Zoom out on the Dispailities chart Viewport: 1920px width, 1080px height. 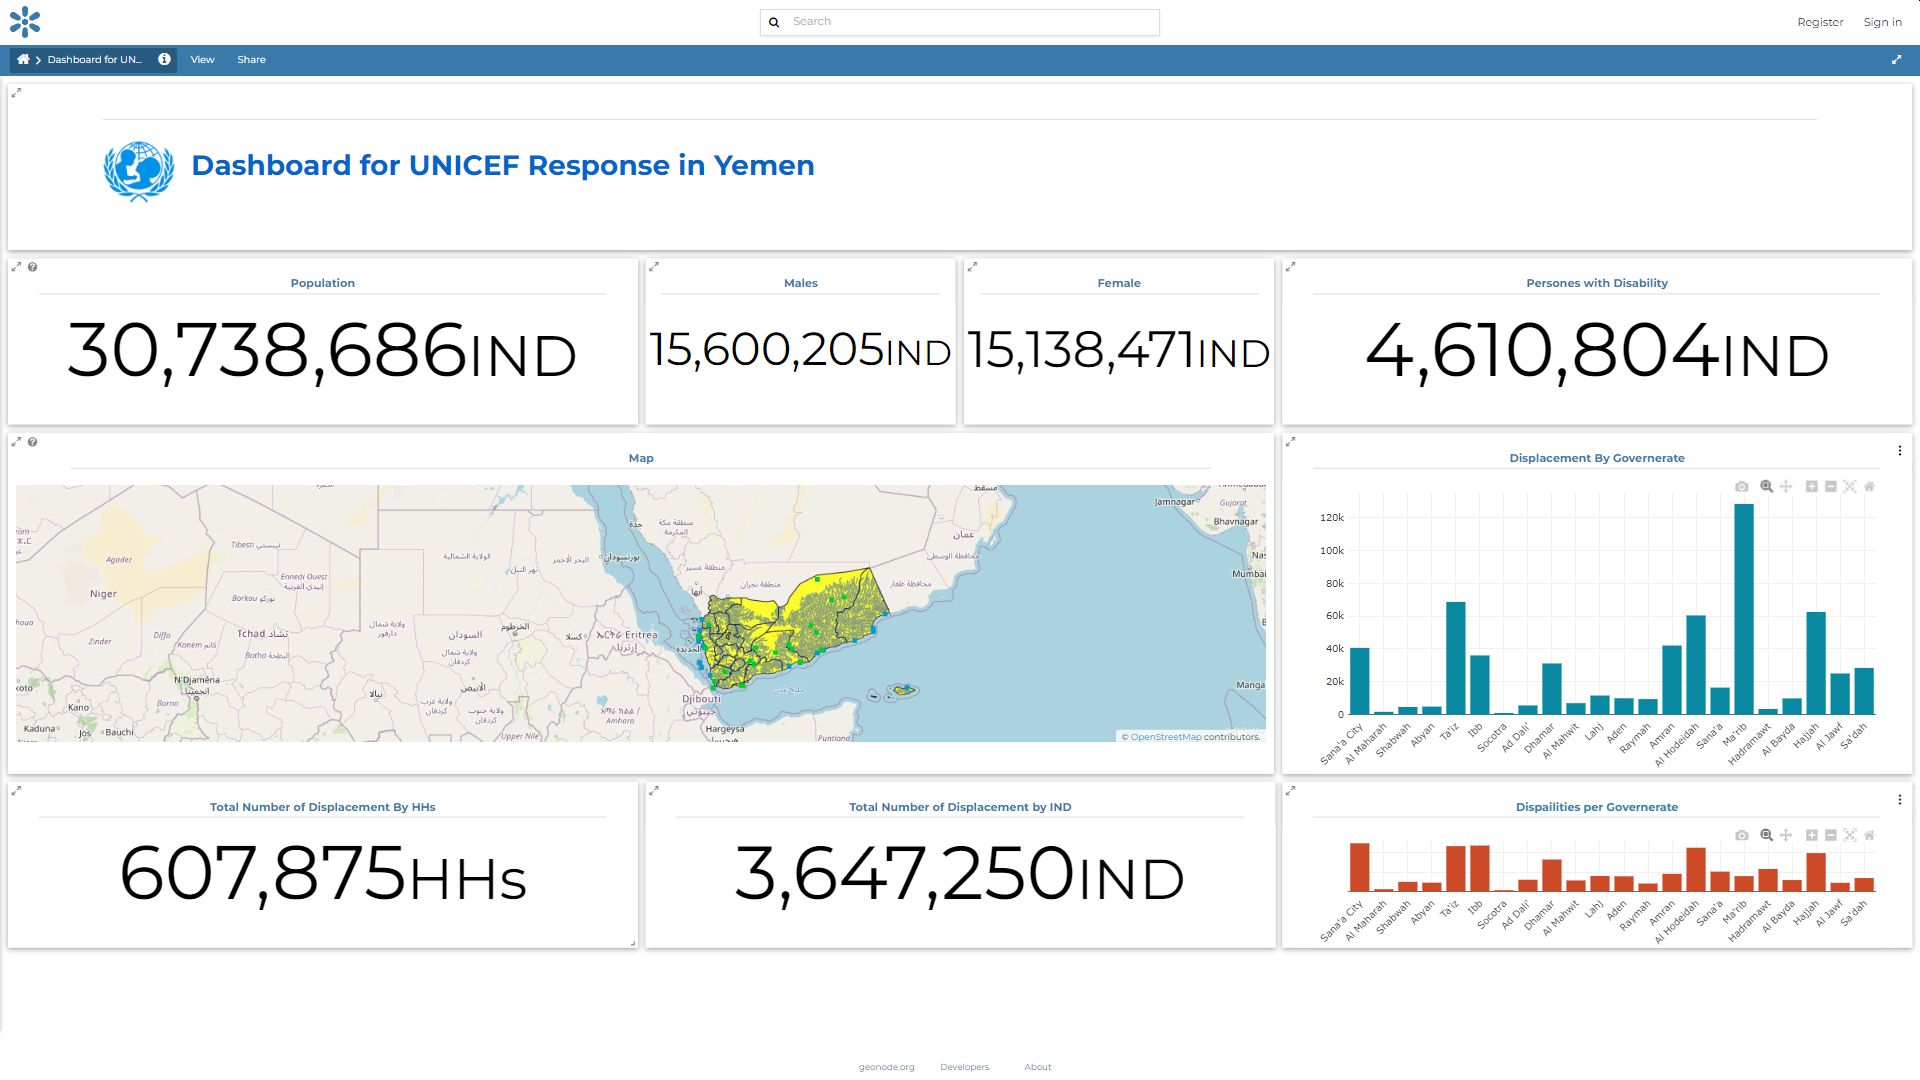[1830, 836]
